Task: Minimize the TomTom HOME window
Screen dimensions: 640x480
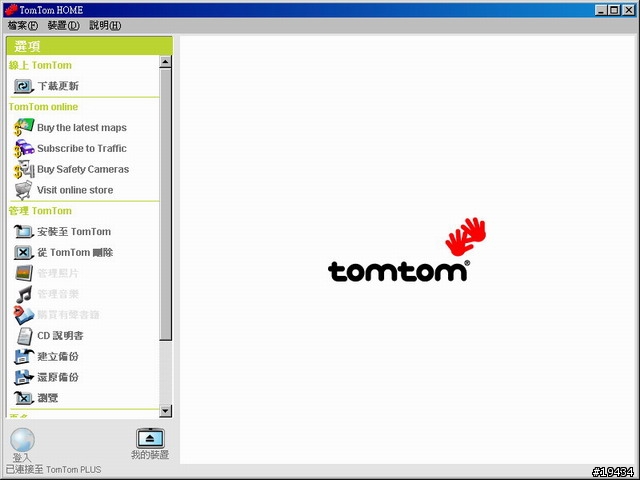Action: (601, 10)
